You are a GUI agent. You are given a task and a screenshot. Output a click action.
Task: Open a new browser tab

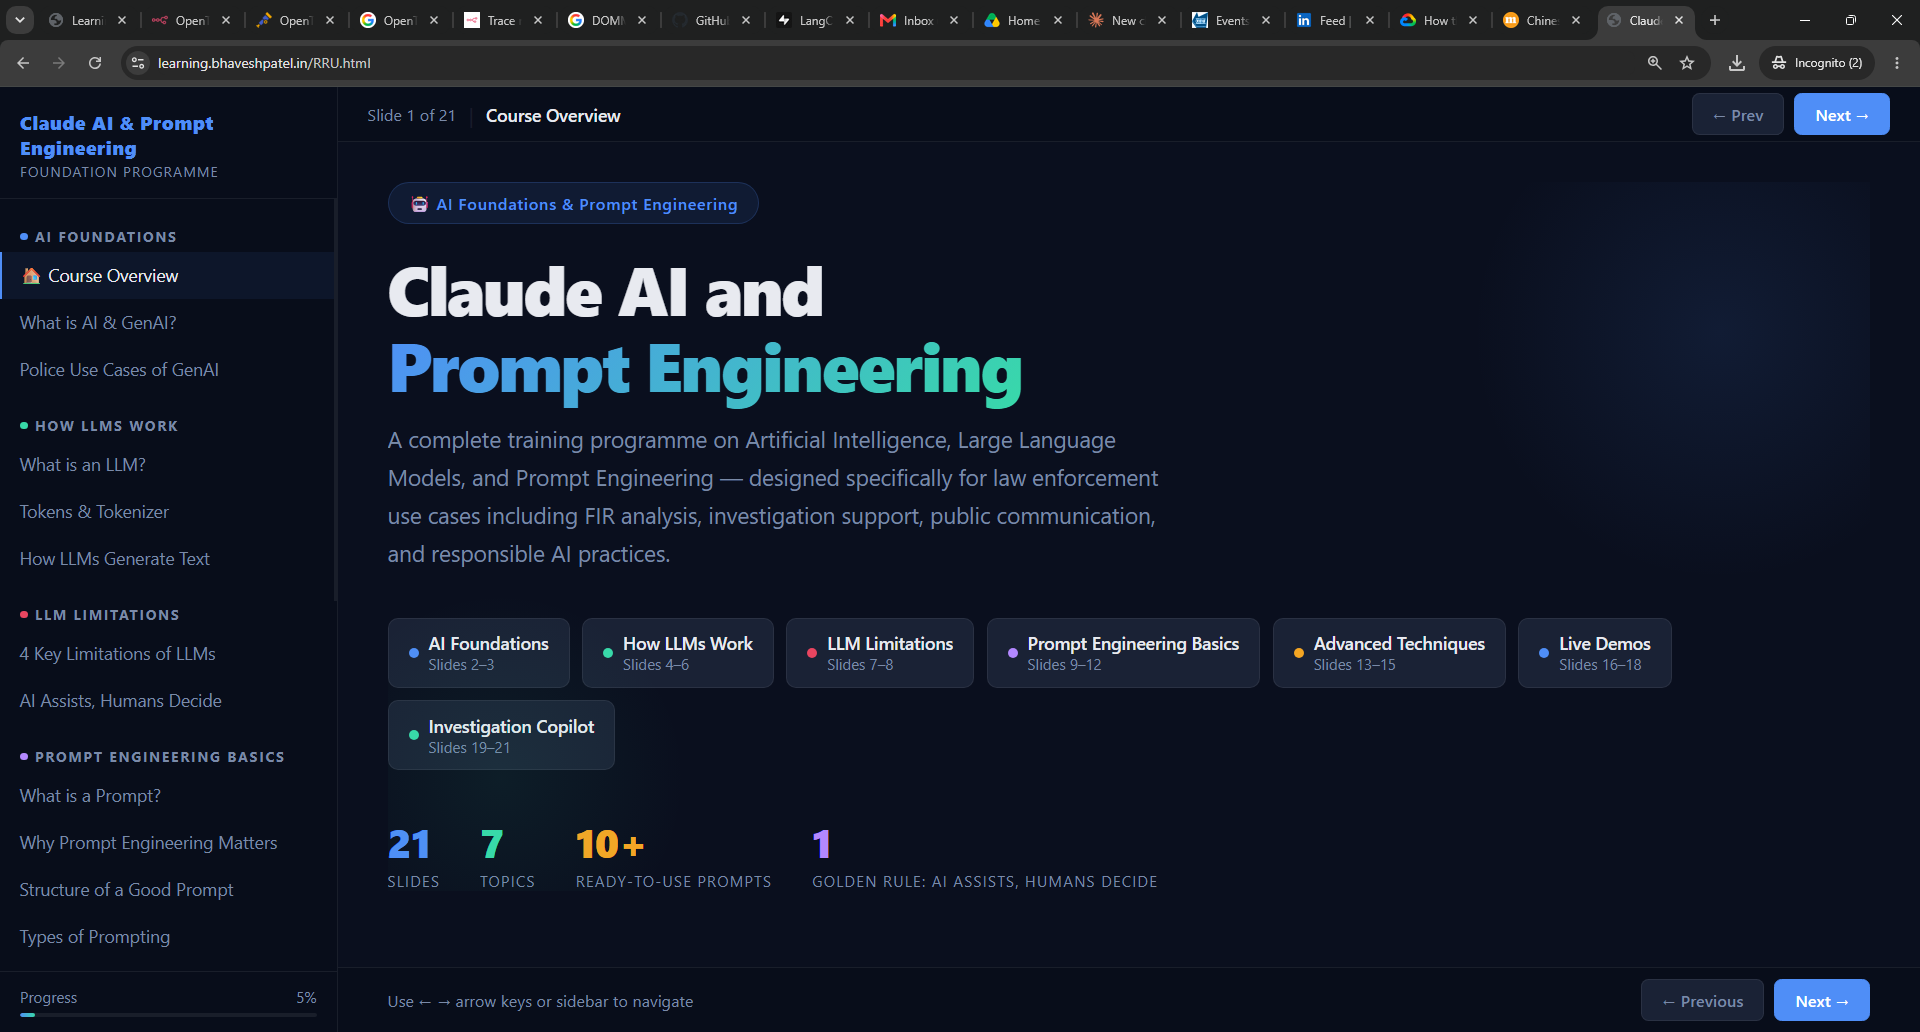(x=1715, y=20)
